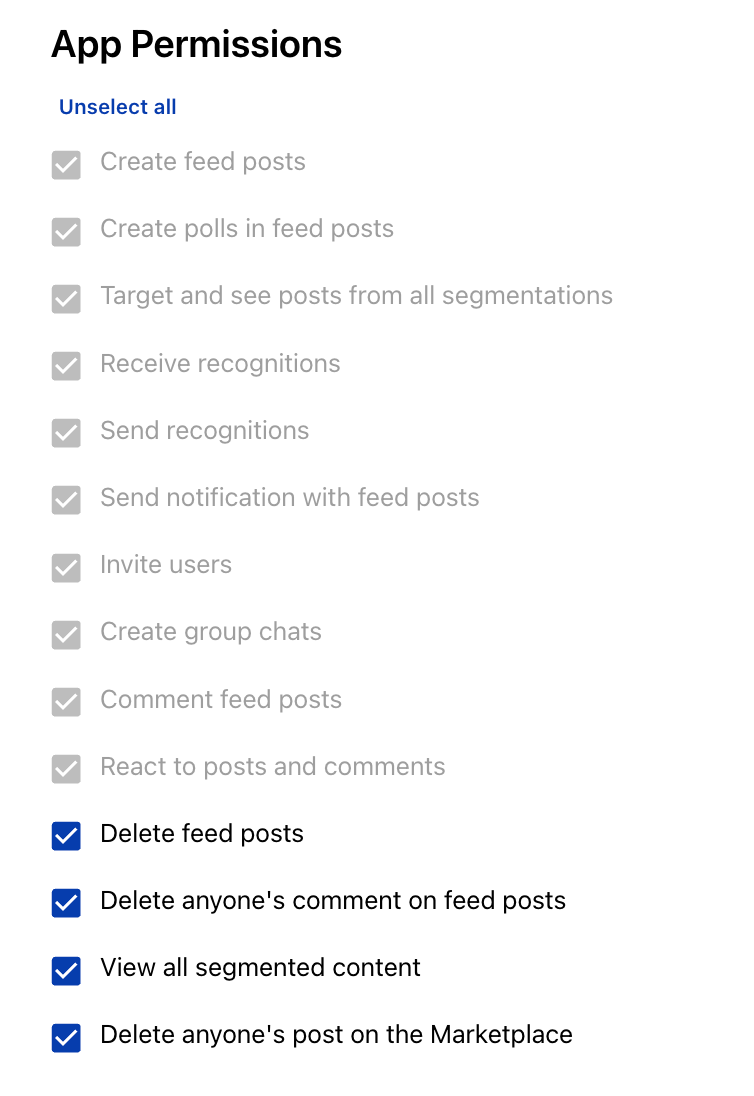Click the "Delete feed posts" label text

tap(202, 834)
